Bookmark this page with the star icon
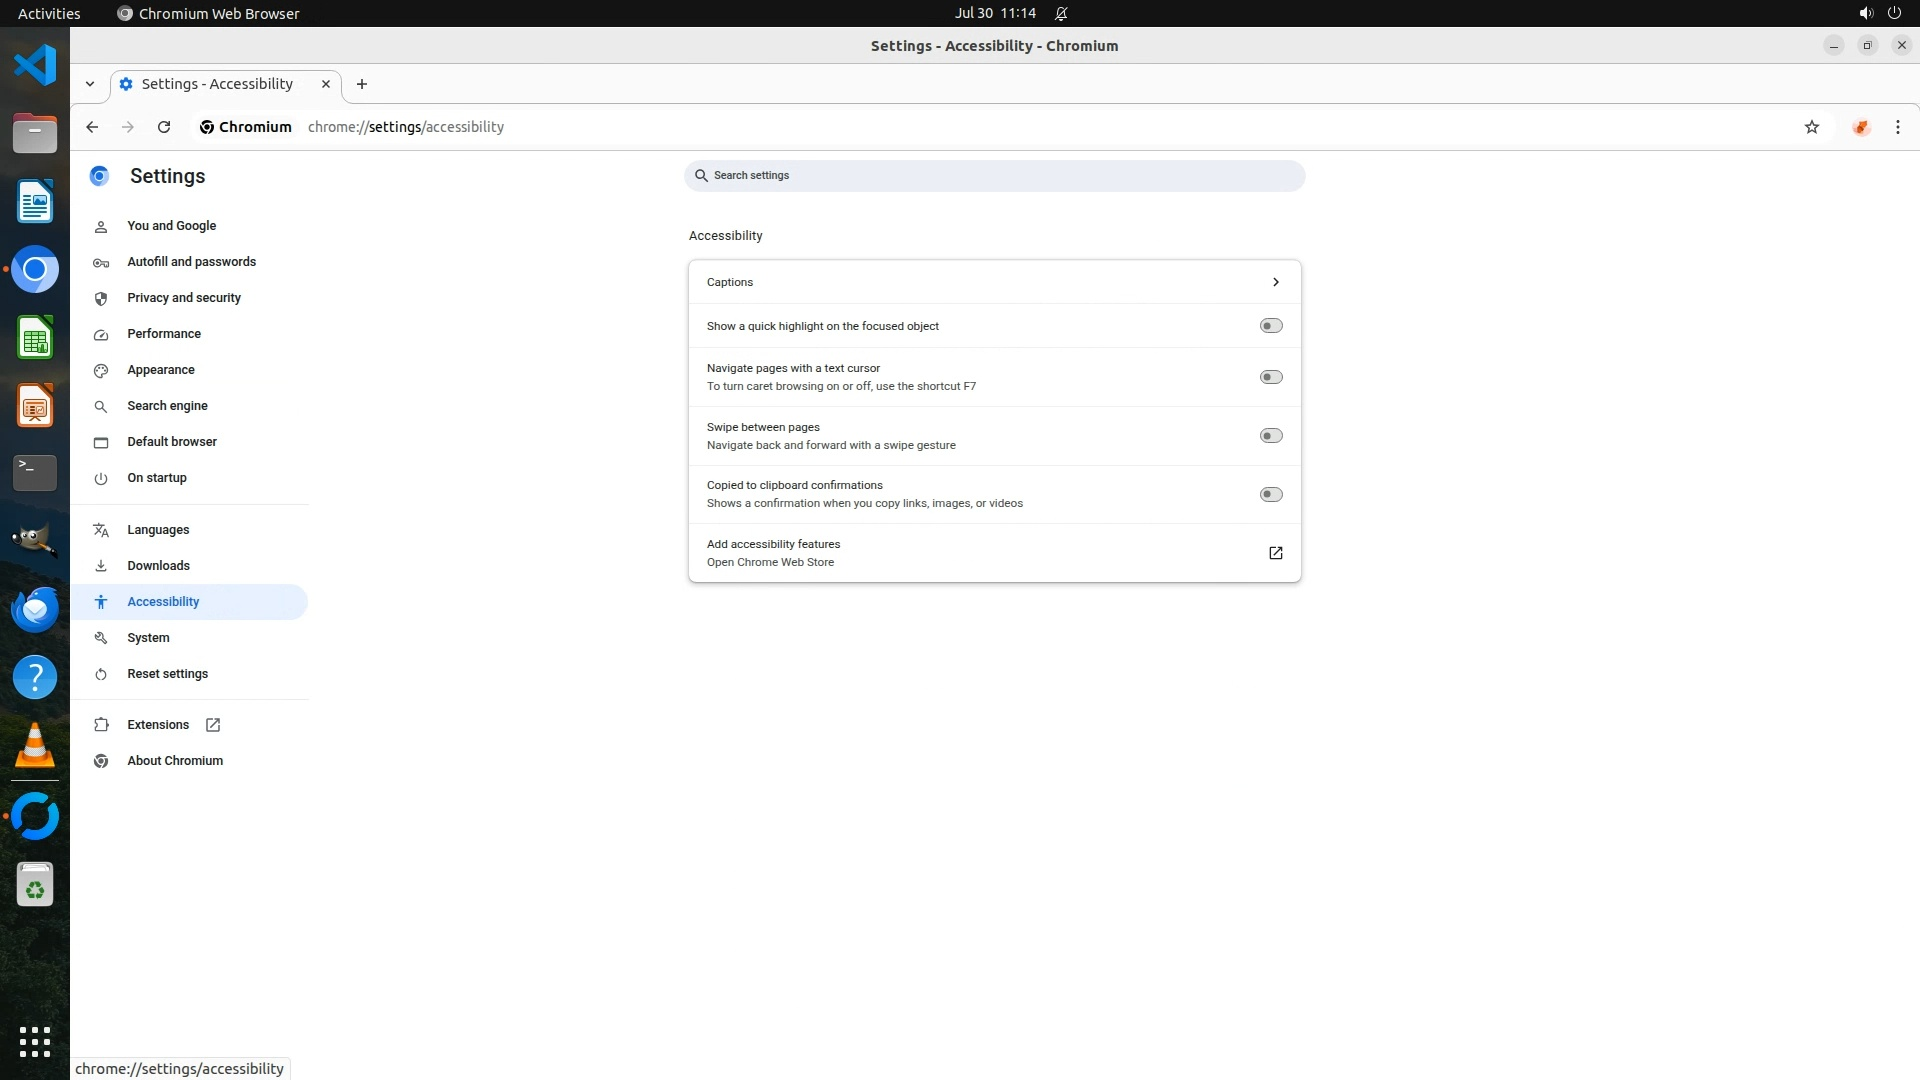This screenshot has width=1920, height=1080. click(1811, 127)
